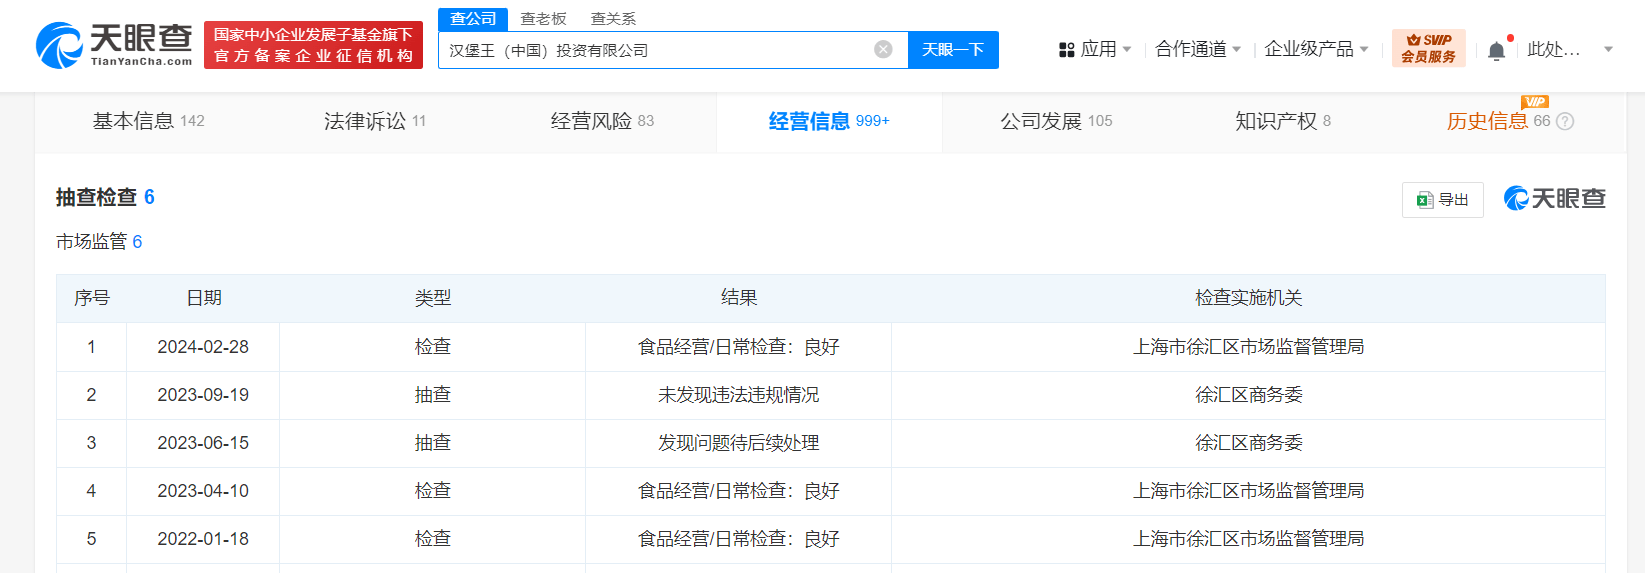Screen dimensions: 1645x573
Task: Open the TianYanCha logo home link
Action: [x=114, y=45]
